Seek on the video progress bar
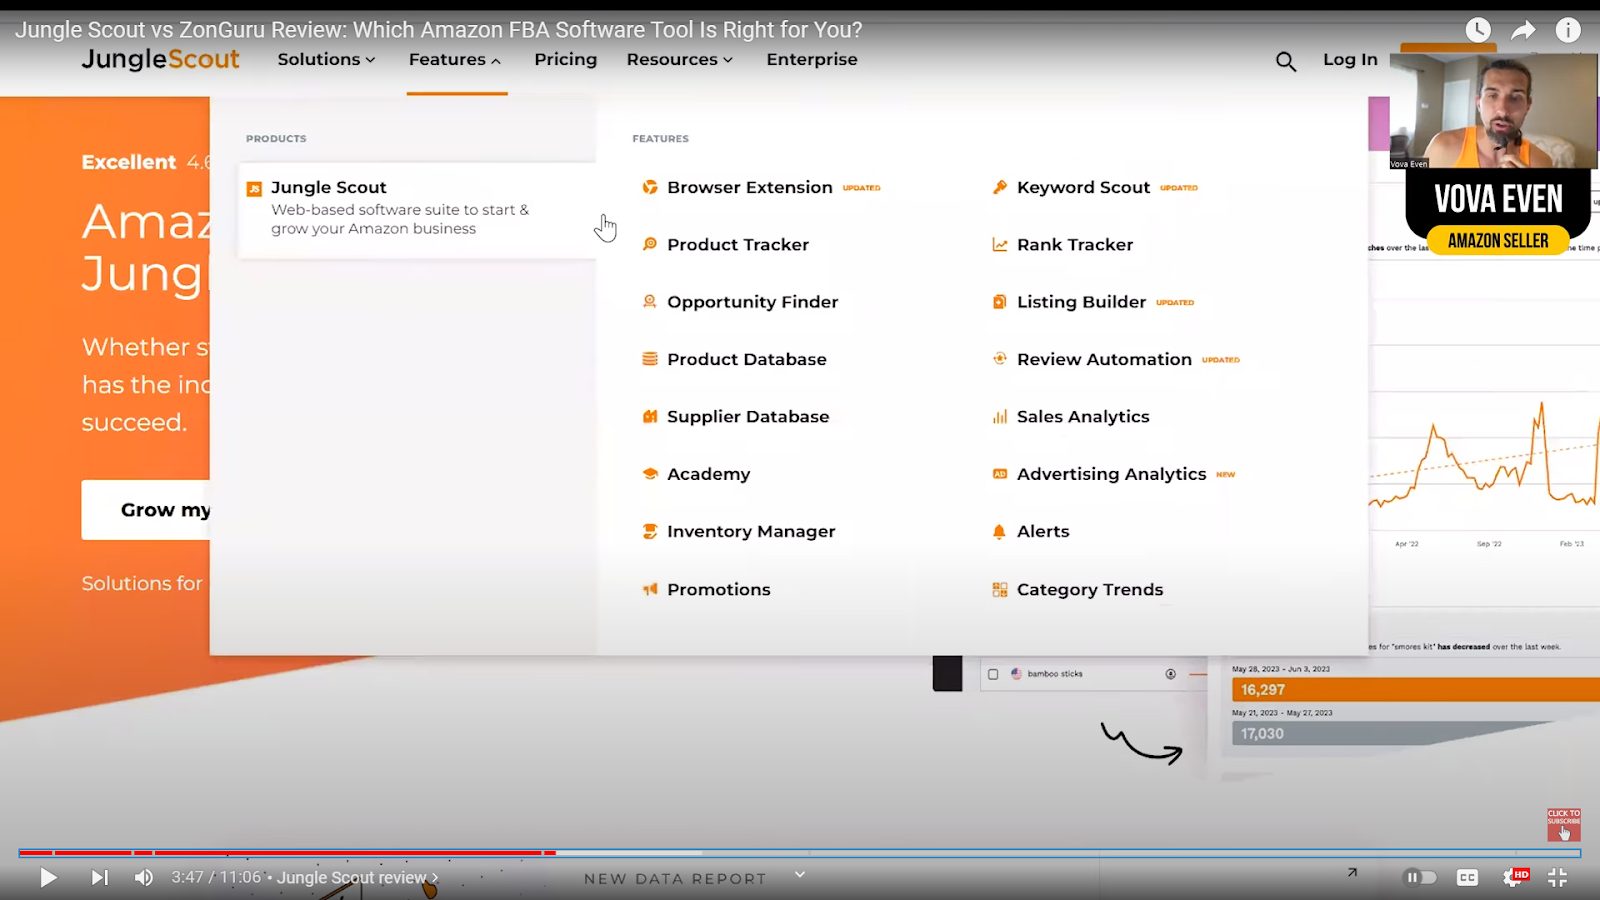The image size is (1600, 900). [800, 853]
